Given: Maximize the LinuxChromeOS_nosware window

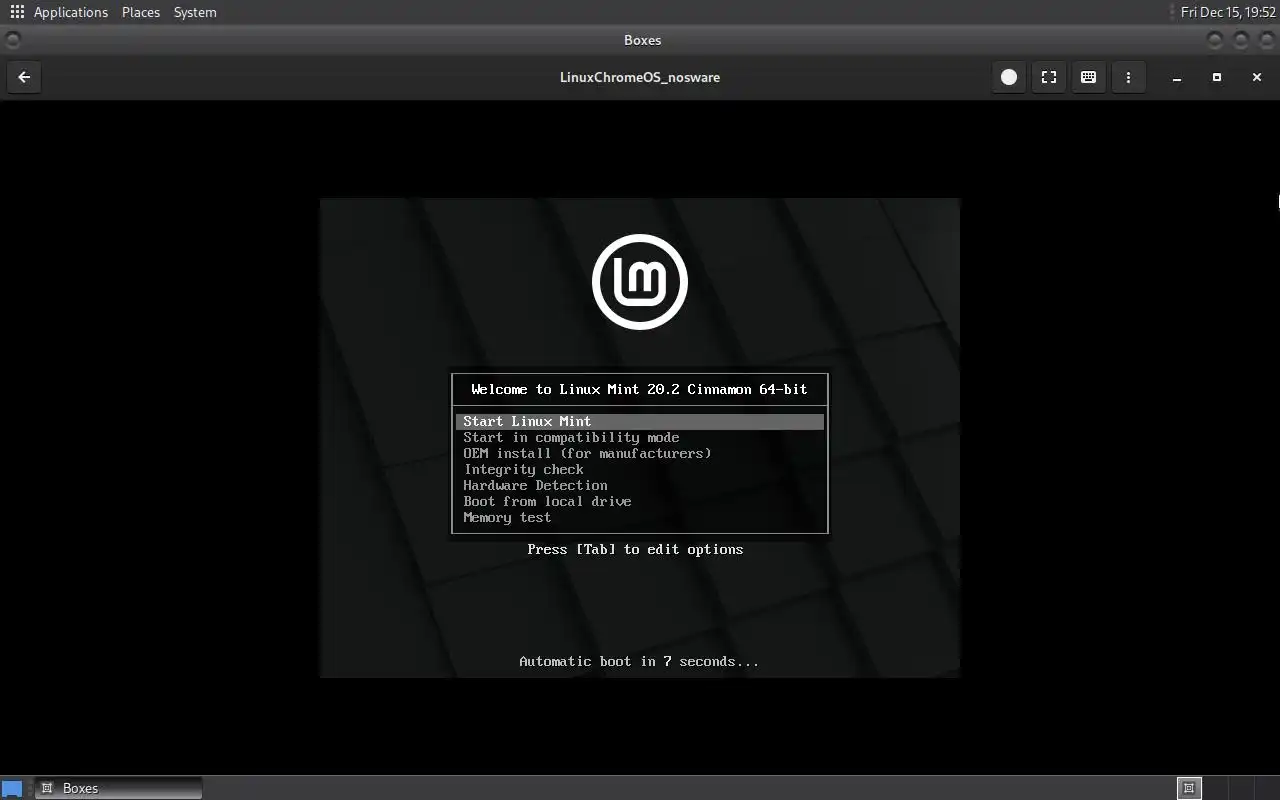Looking at the screenshot, I should (1217, 77).
